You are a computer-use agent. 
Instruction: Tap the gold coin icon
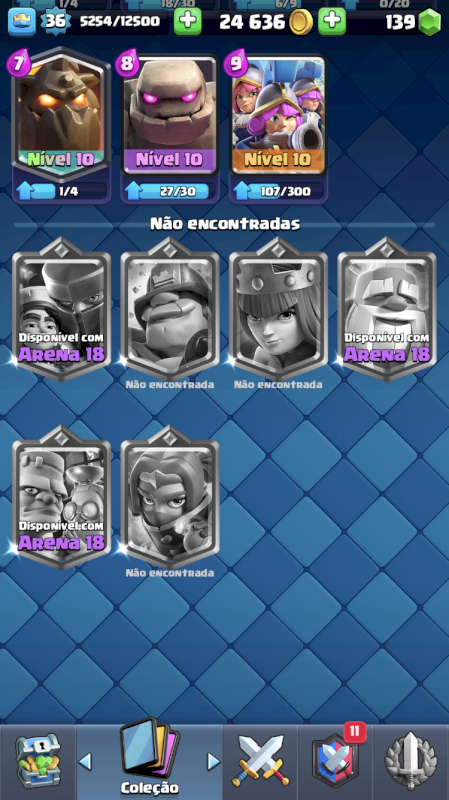click(301, 22)
